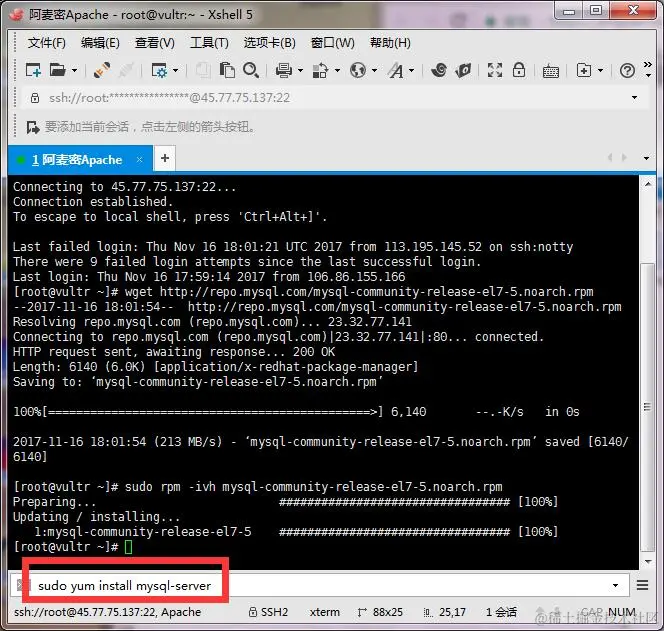Viewport: 664px width, 631px height.
Task: Click the tab scroll left arrow
Action: tap(610, 158)
